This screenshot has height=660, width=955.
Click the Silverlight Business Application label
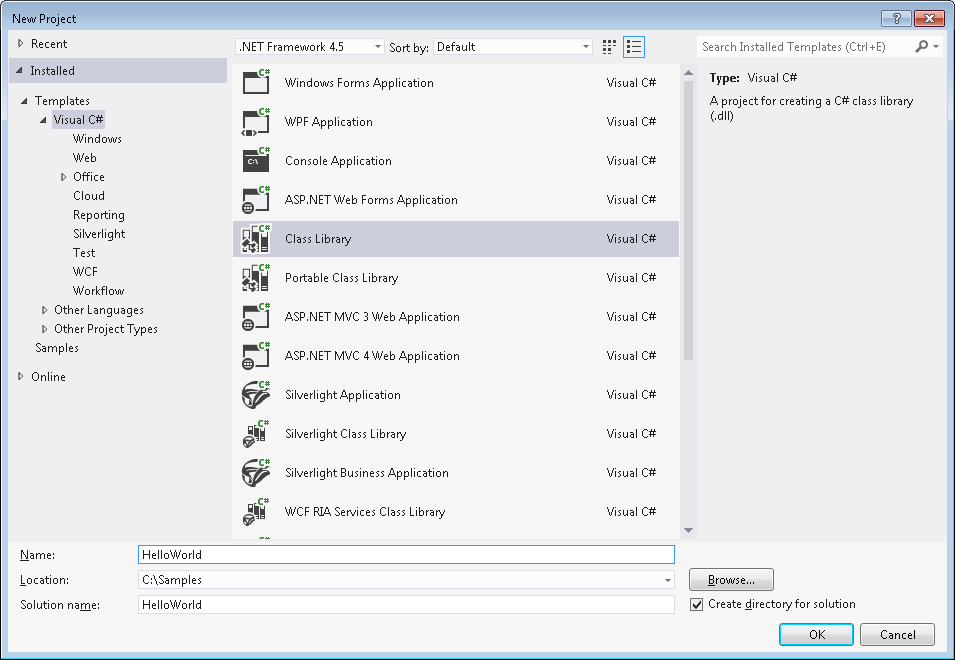[366, 472]
